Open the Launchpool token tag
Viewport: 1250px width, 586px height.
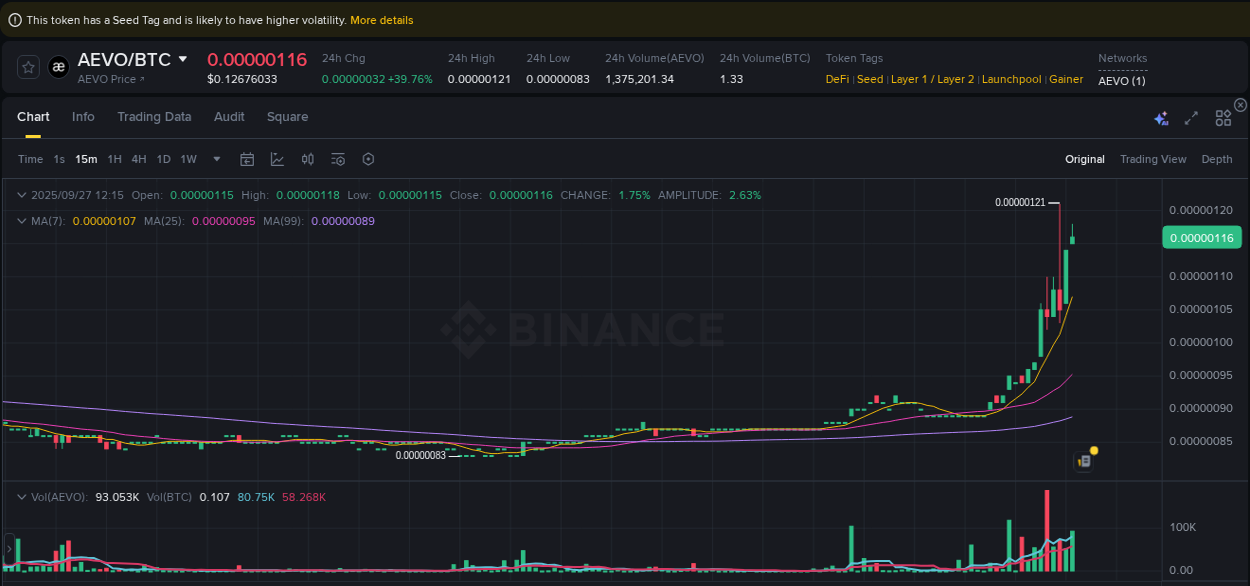click(1011, 79)
